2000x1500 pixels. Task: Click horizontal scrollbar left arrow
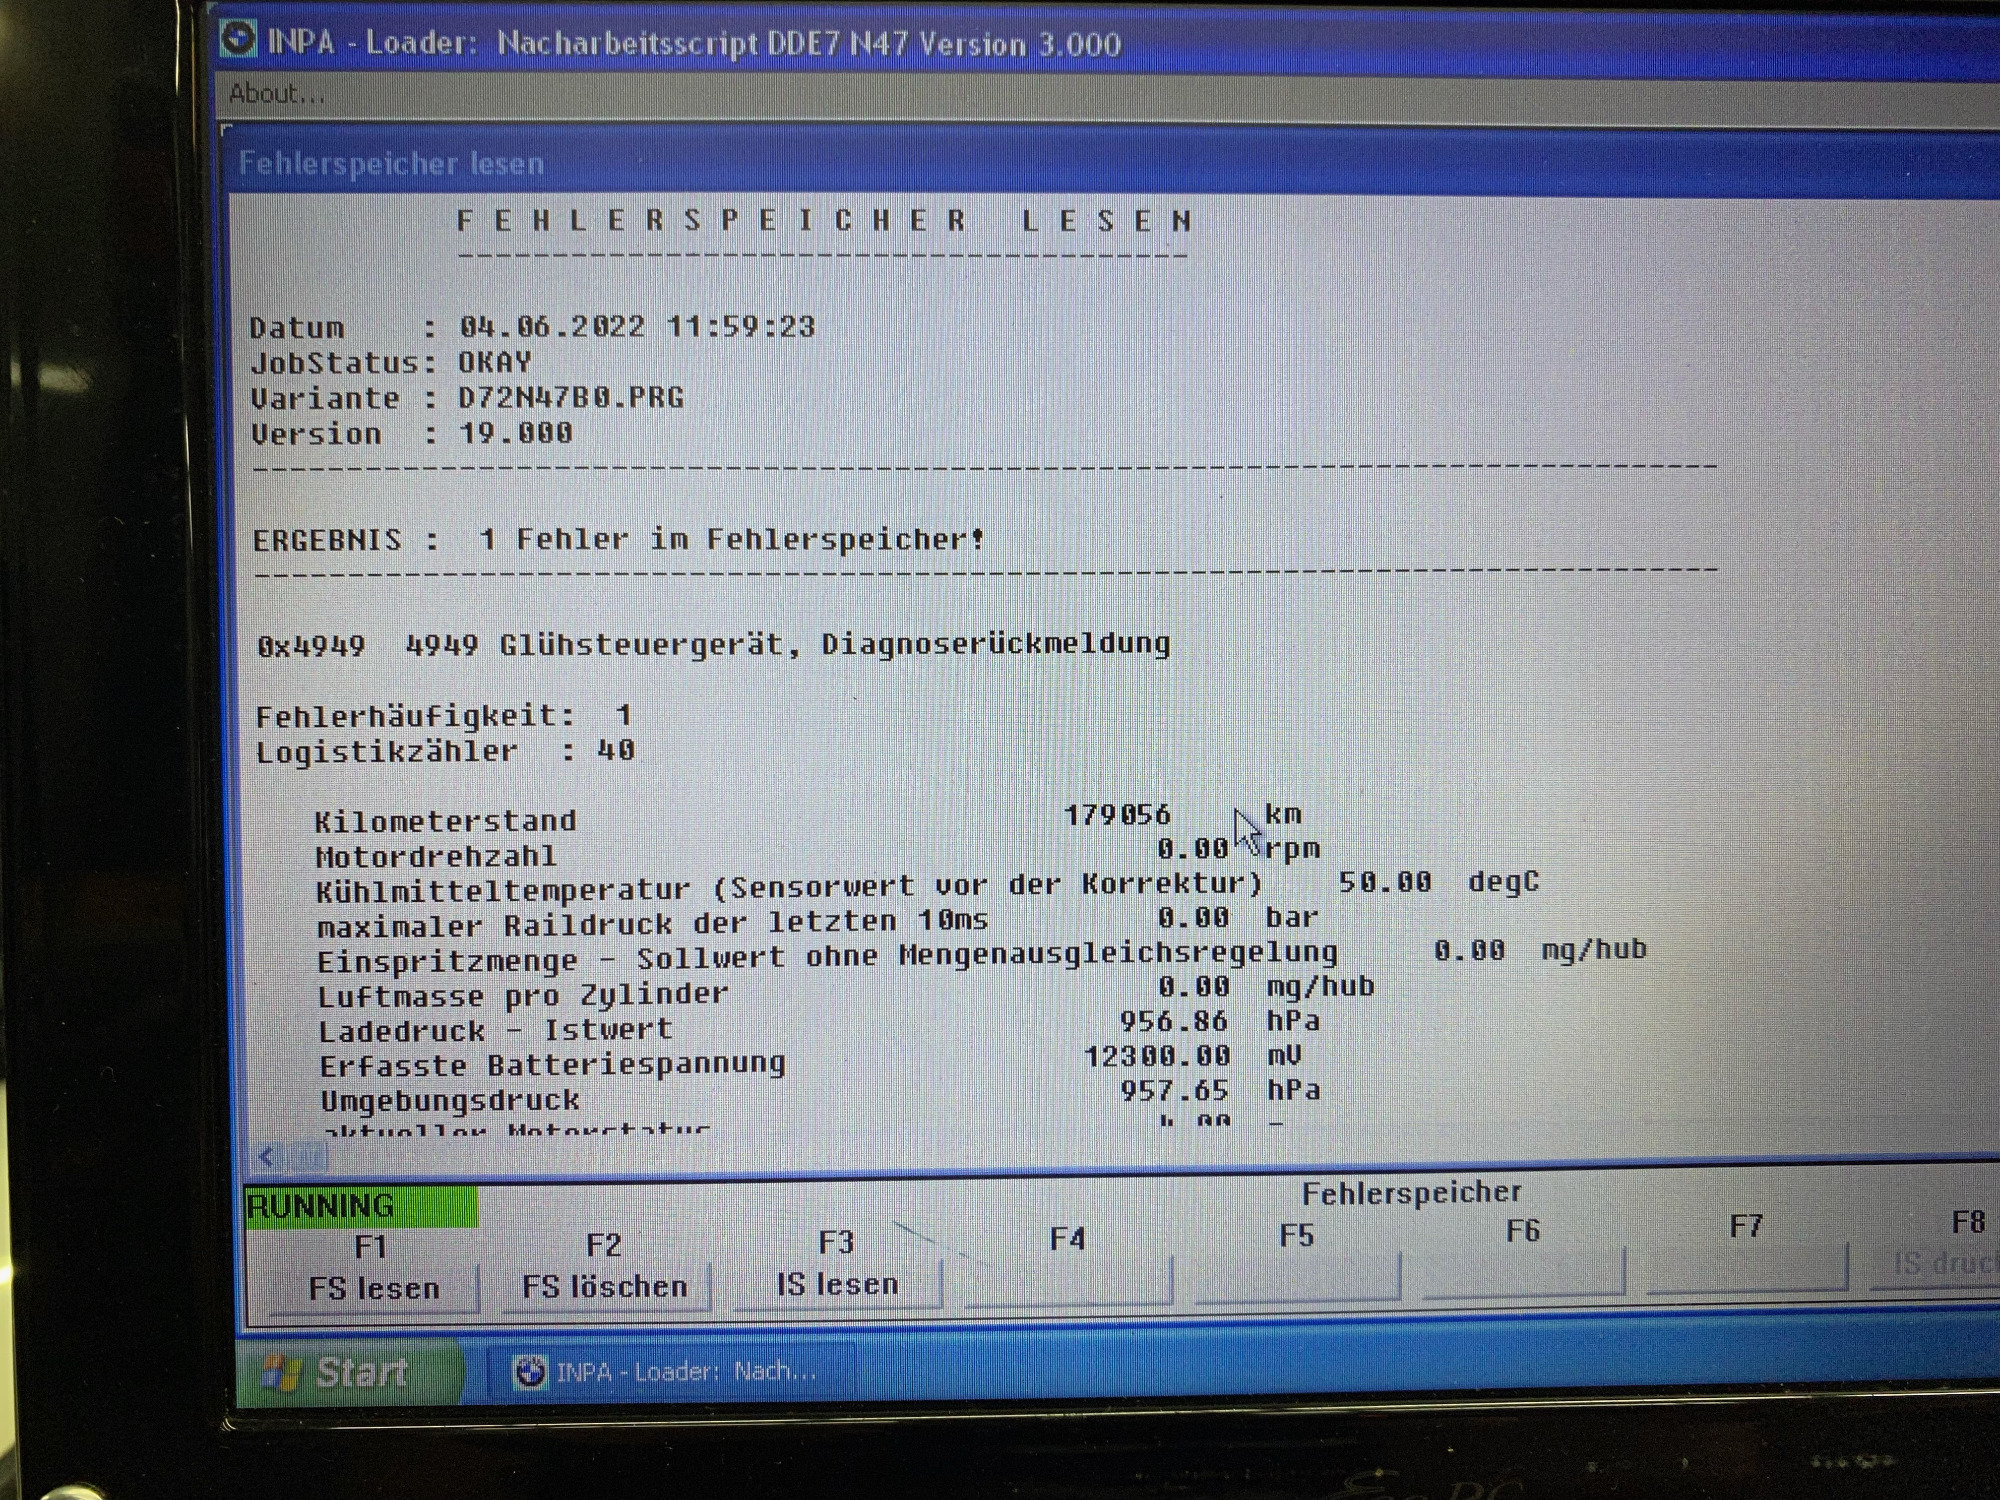[x=267, y=1157]
